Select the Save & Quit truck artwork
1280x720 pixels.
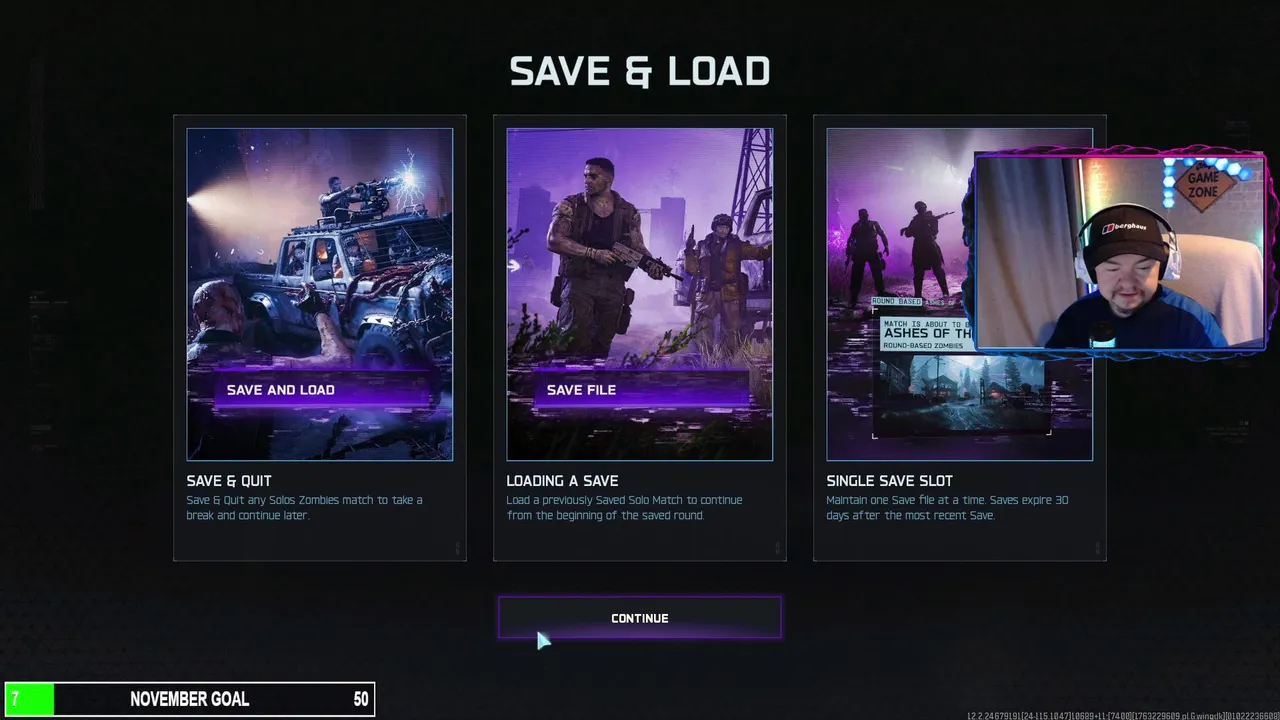[x=320, y=294]
